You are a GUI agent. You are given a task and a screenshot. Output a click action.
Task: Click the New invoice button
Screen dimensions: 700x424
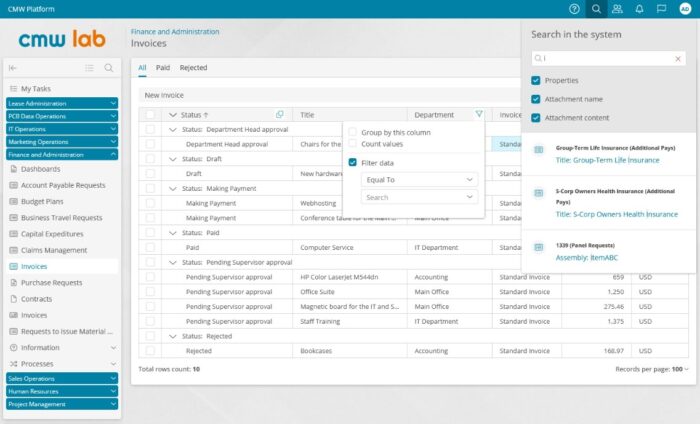(x=166, y=95)
